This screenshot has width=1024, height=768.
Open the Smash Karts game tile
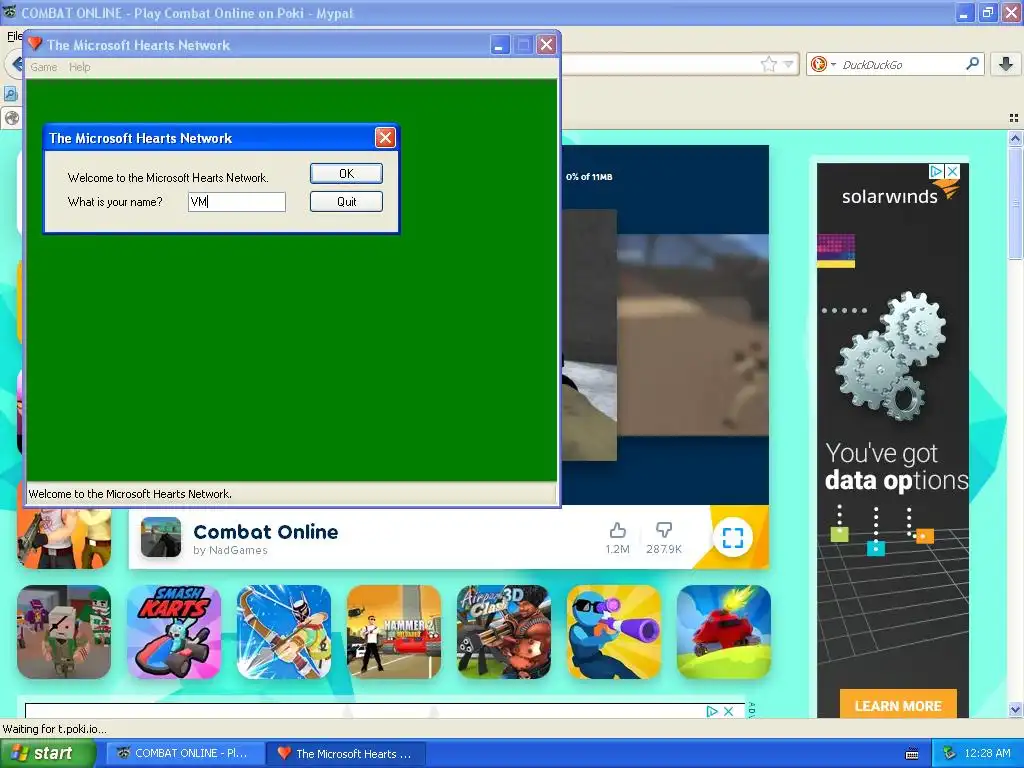click(174, 632)
